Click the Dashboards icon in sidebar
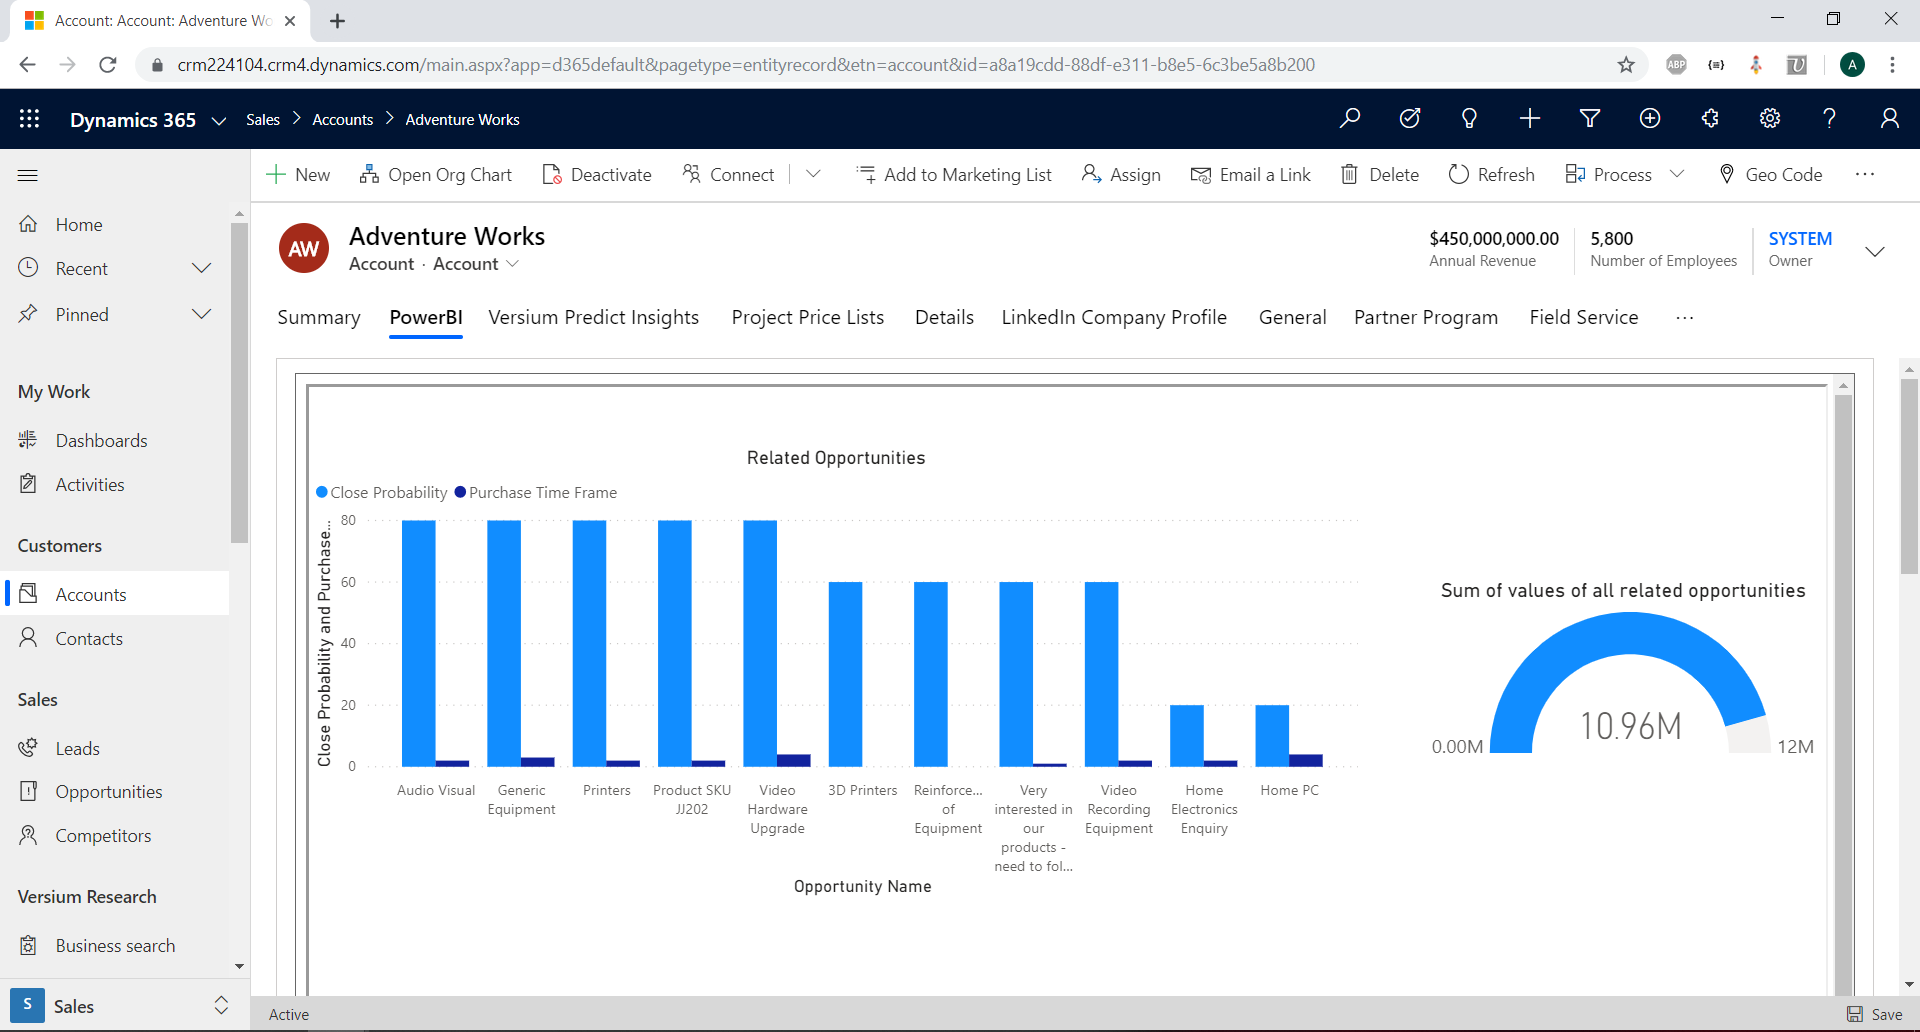 pos(29,440)
